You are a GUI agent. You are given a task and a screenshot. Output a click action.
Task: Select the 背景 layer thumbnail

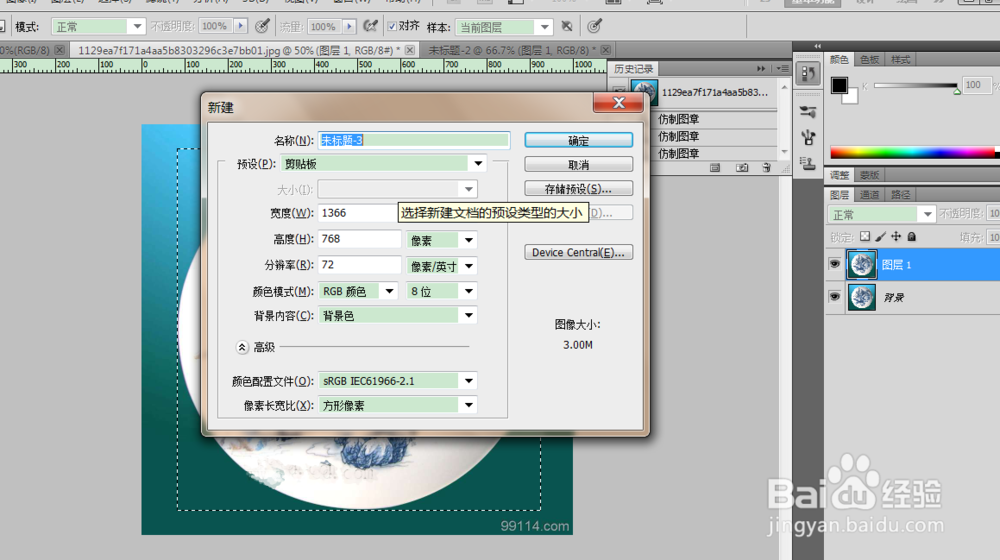point(862,297)
